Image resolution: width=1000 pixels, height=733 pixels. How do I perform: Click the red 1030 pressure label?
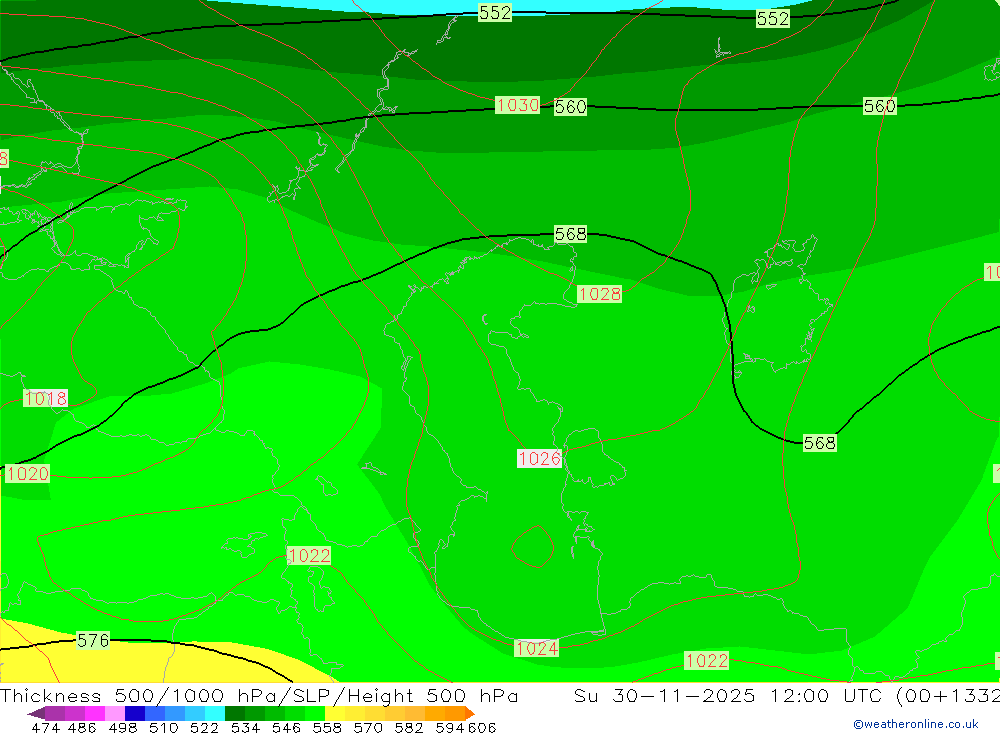coord(517,105)
